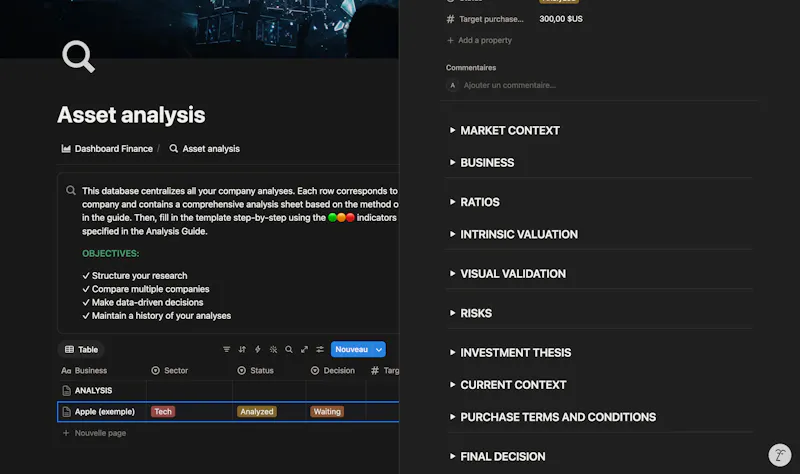Click the Tech sector tag
This screenshot has height=474, width=800.
pyautogui.click(x=163, y=412)
